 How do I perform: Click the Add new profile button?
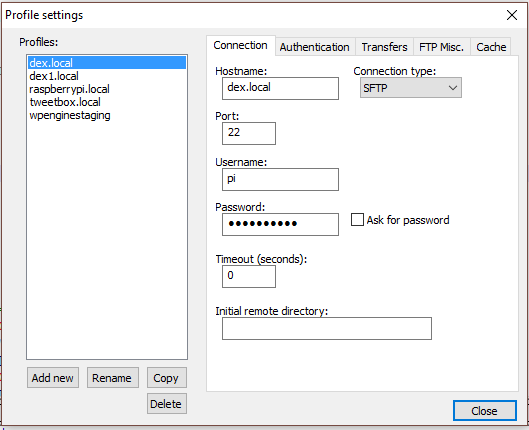click(53, 378)
